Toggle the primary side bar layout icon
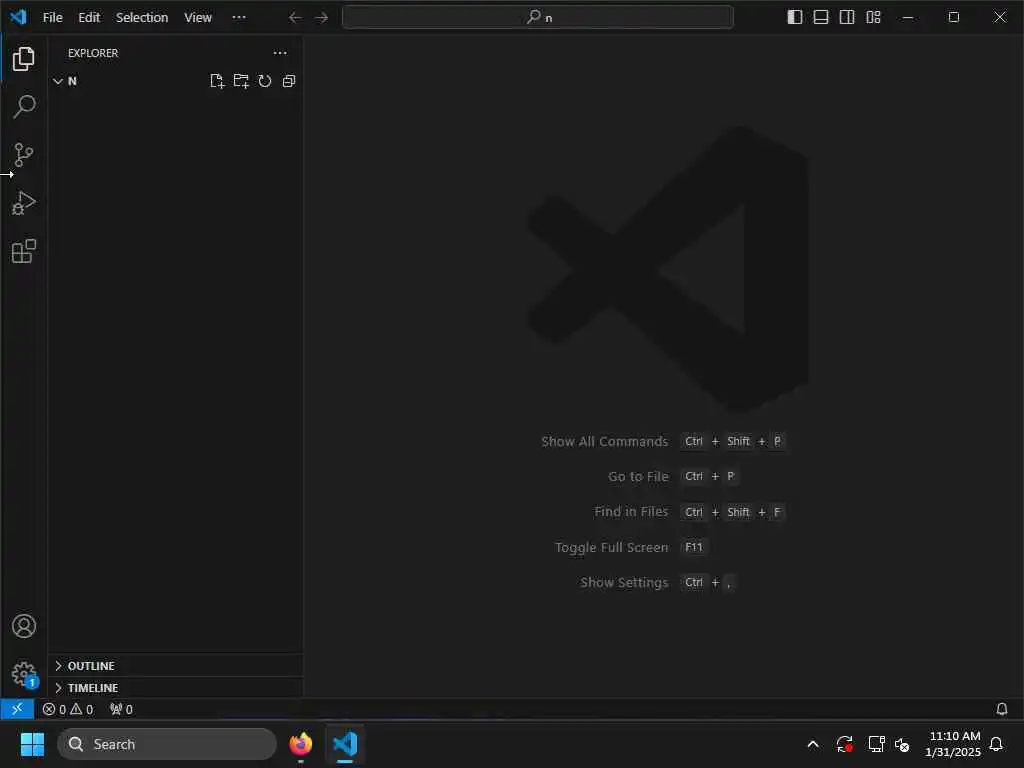The height and width of the screenshot is (768, 1024). click(x=795, y=18)
